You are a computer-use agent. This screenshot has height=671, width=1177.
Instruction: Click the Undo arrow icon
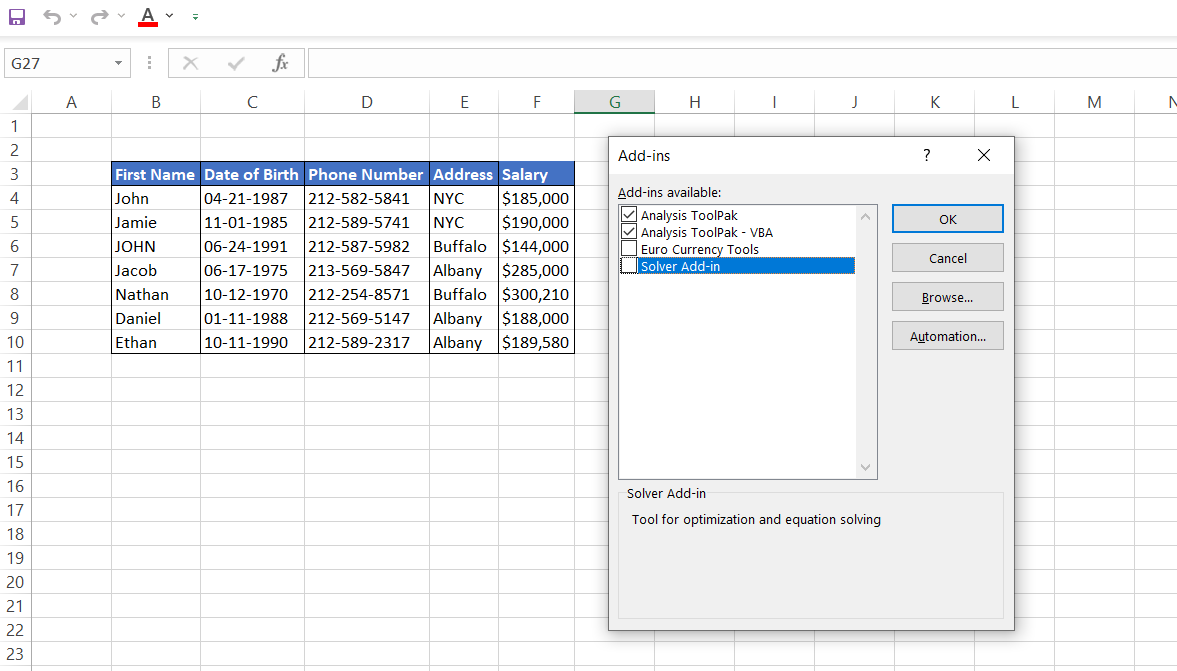pos(52,17)
